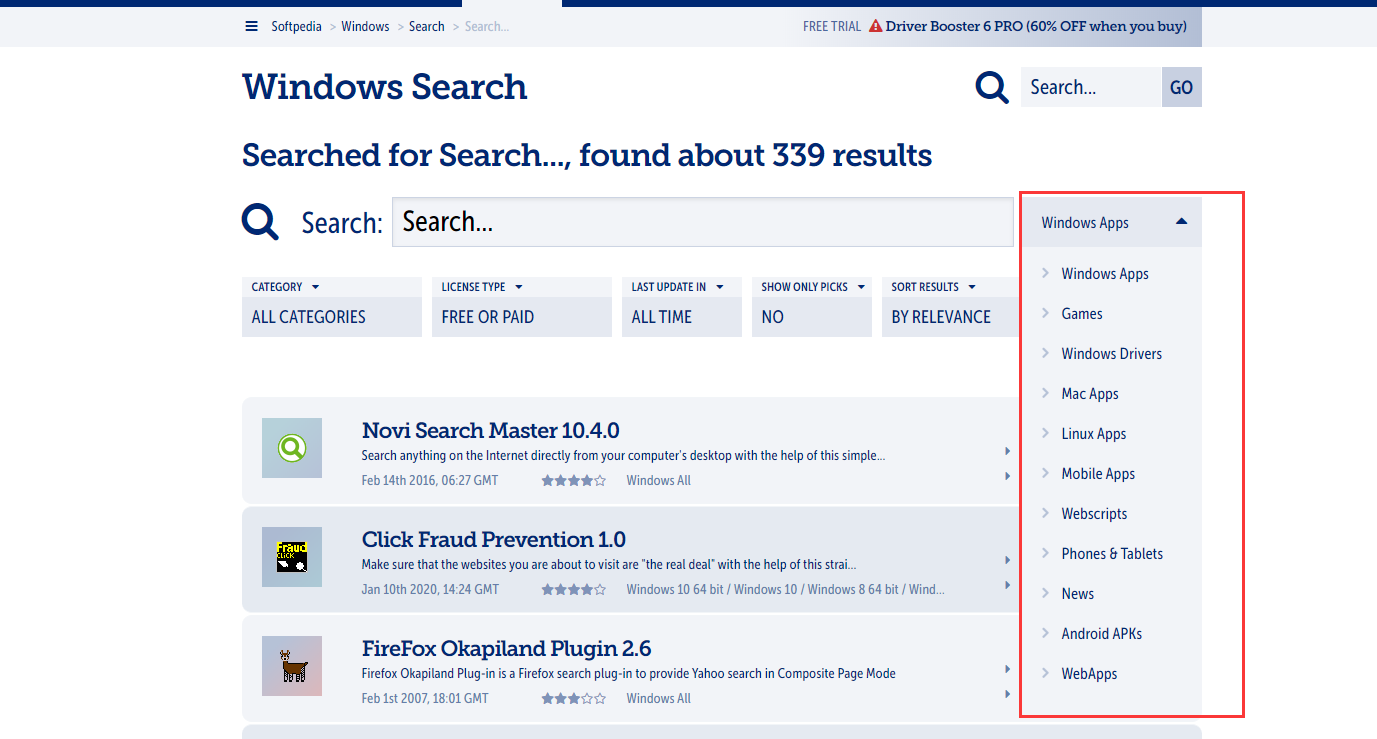
Task: Open the FireFox Okapiland Plugin app icon
Action: (292, 666)
